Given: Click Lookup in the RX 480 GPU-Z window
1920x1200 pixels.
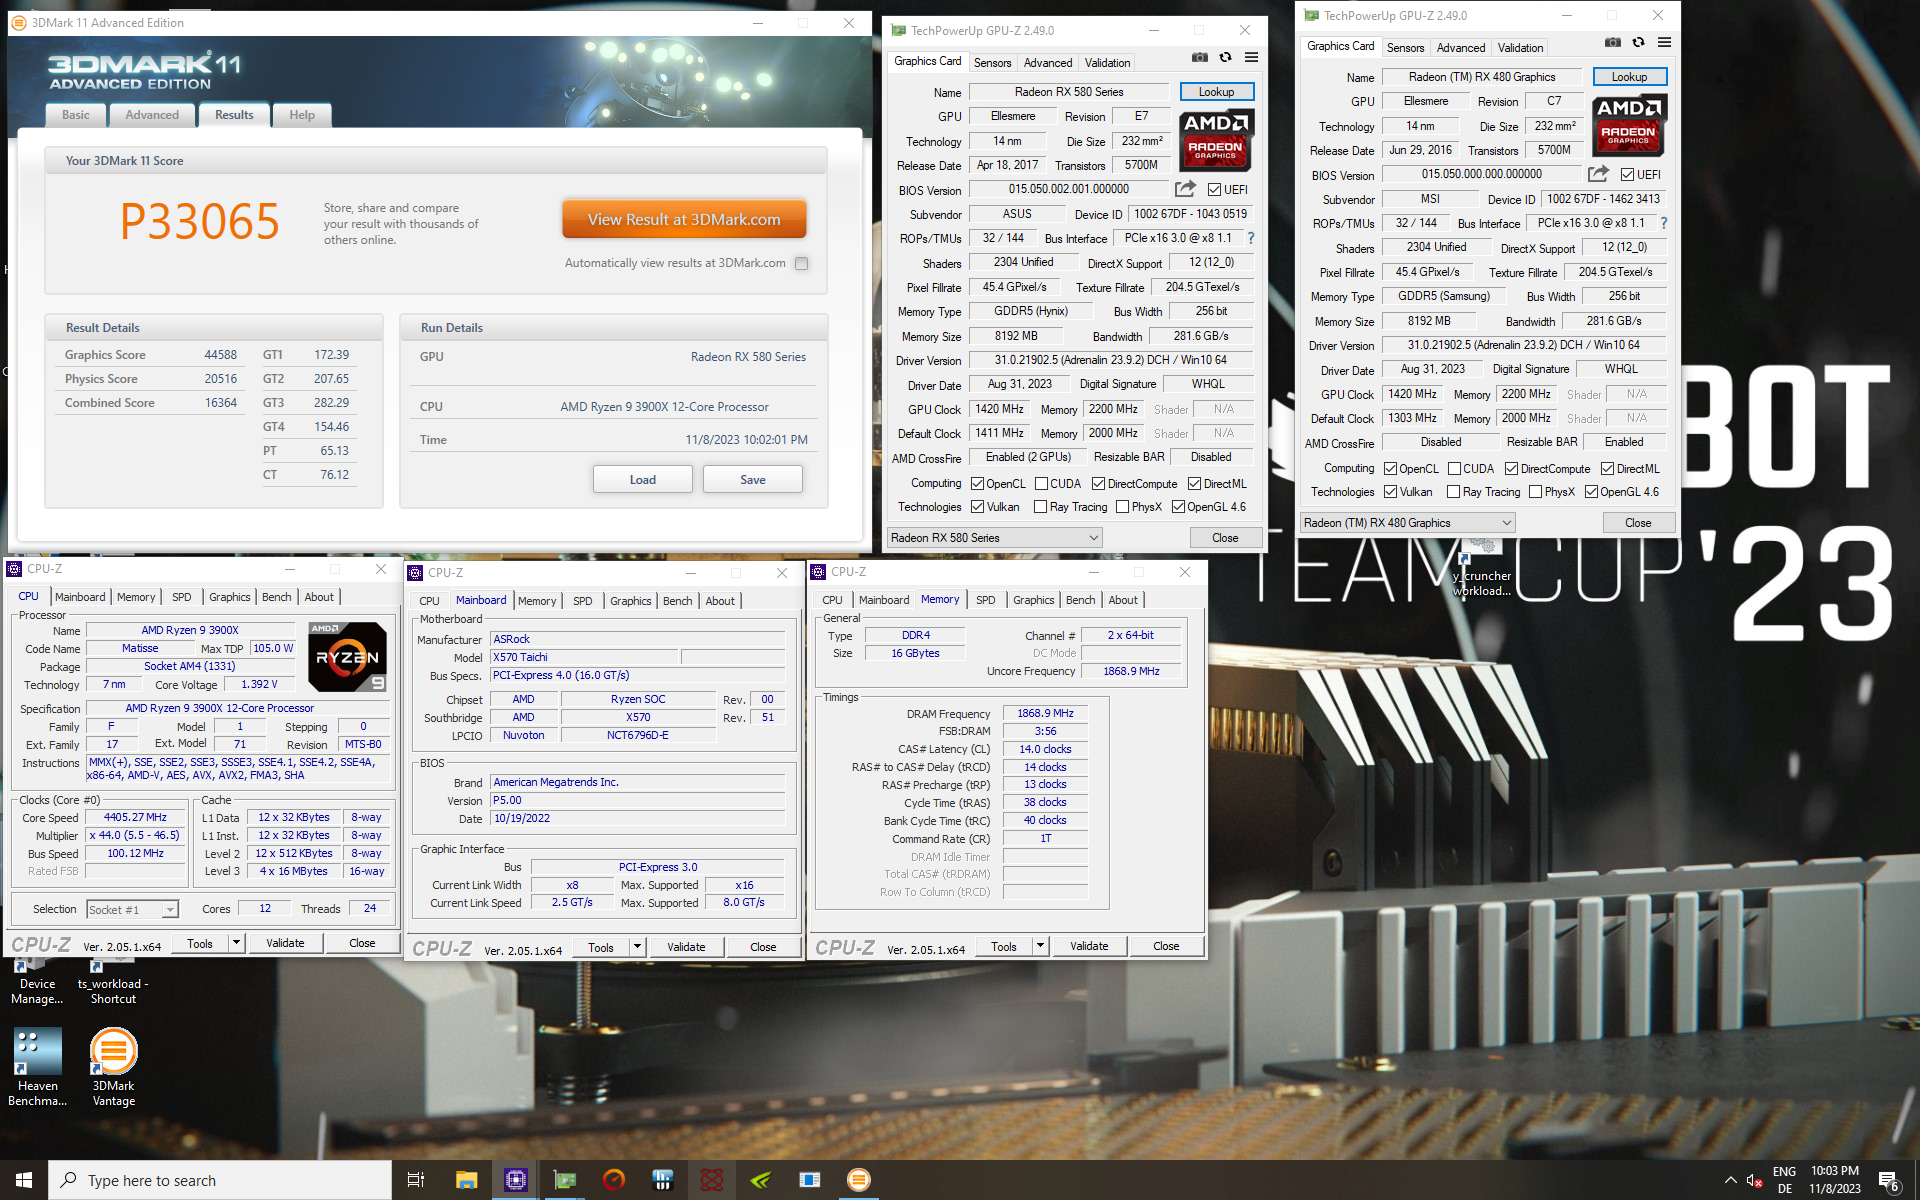Looking at the screenshot, I should (x=1629, y=77).
